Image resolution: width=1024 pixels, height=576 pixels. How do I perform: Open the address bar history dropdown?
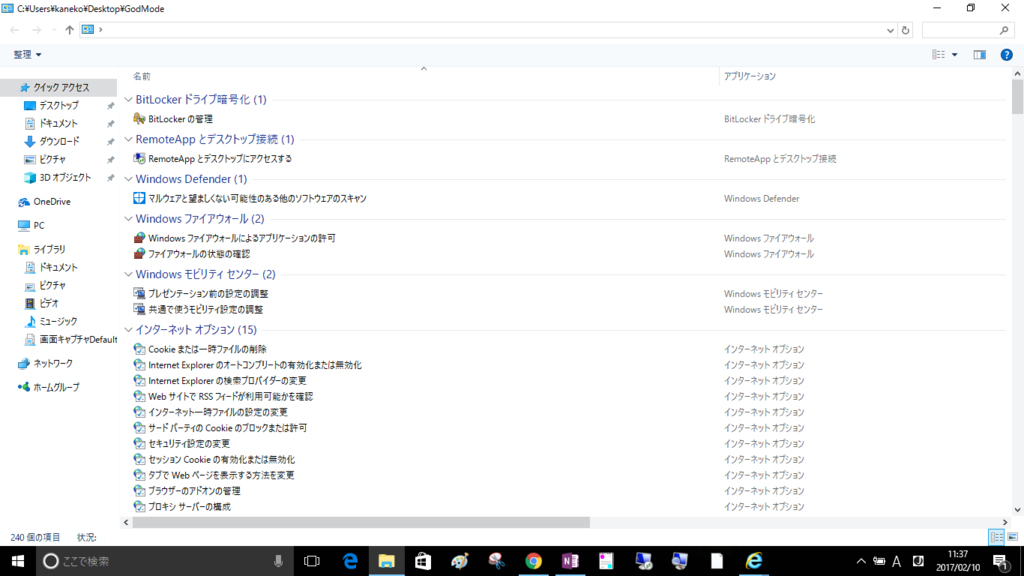890,30
